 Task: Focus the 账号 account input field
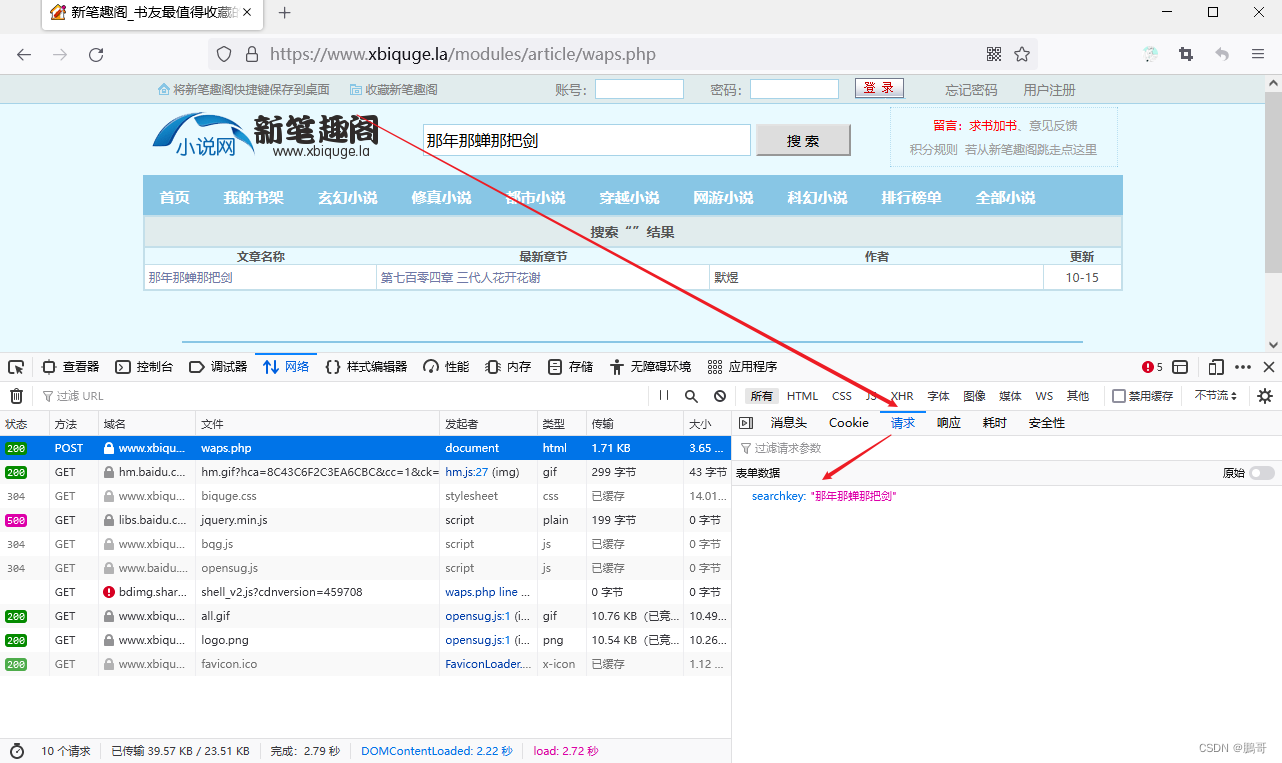pyautogui.click(x=639, y=89)
